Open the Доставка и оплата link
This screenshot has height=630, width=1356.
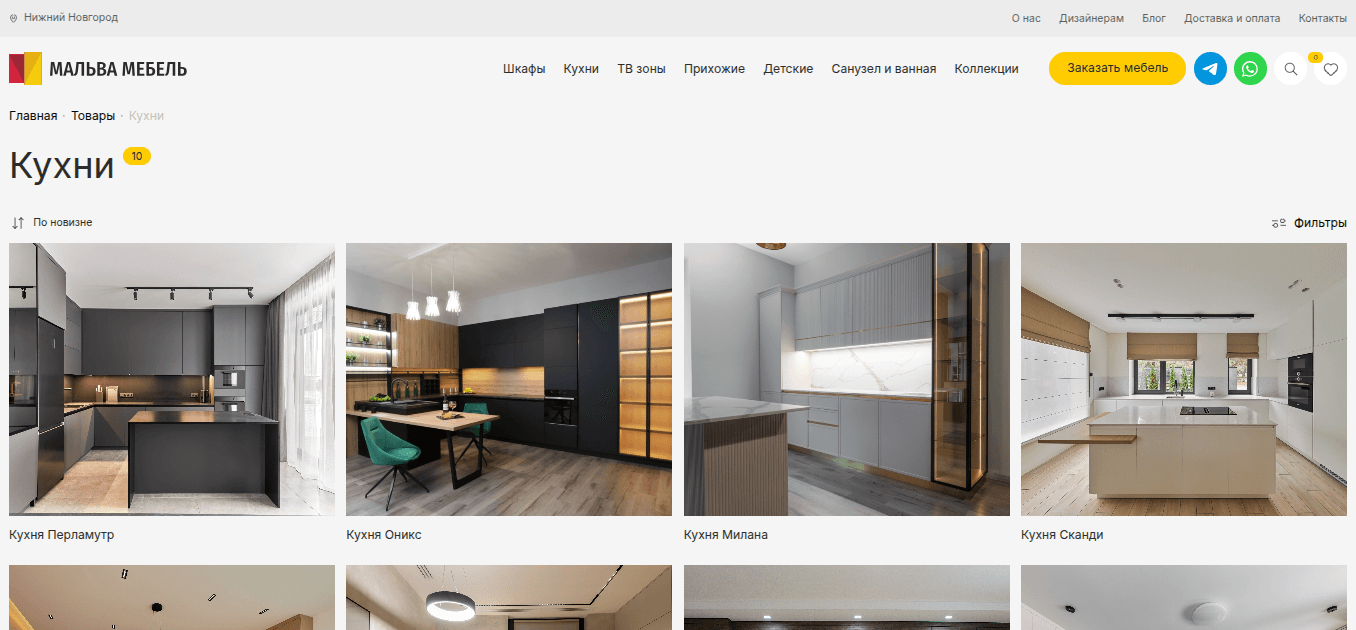coord(1232,18)
